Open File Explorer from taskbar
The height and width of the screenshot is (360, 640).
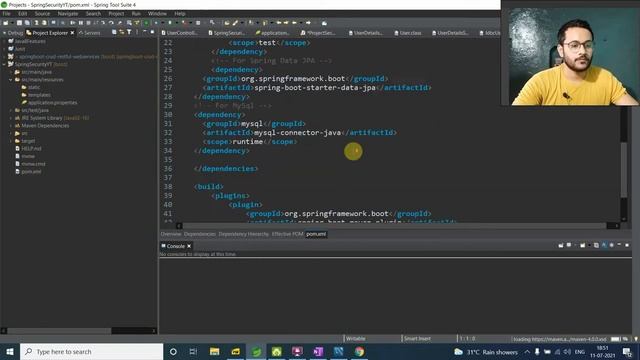[215, 351]
